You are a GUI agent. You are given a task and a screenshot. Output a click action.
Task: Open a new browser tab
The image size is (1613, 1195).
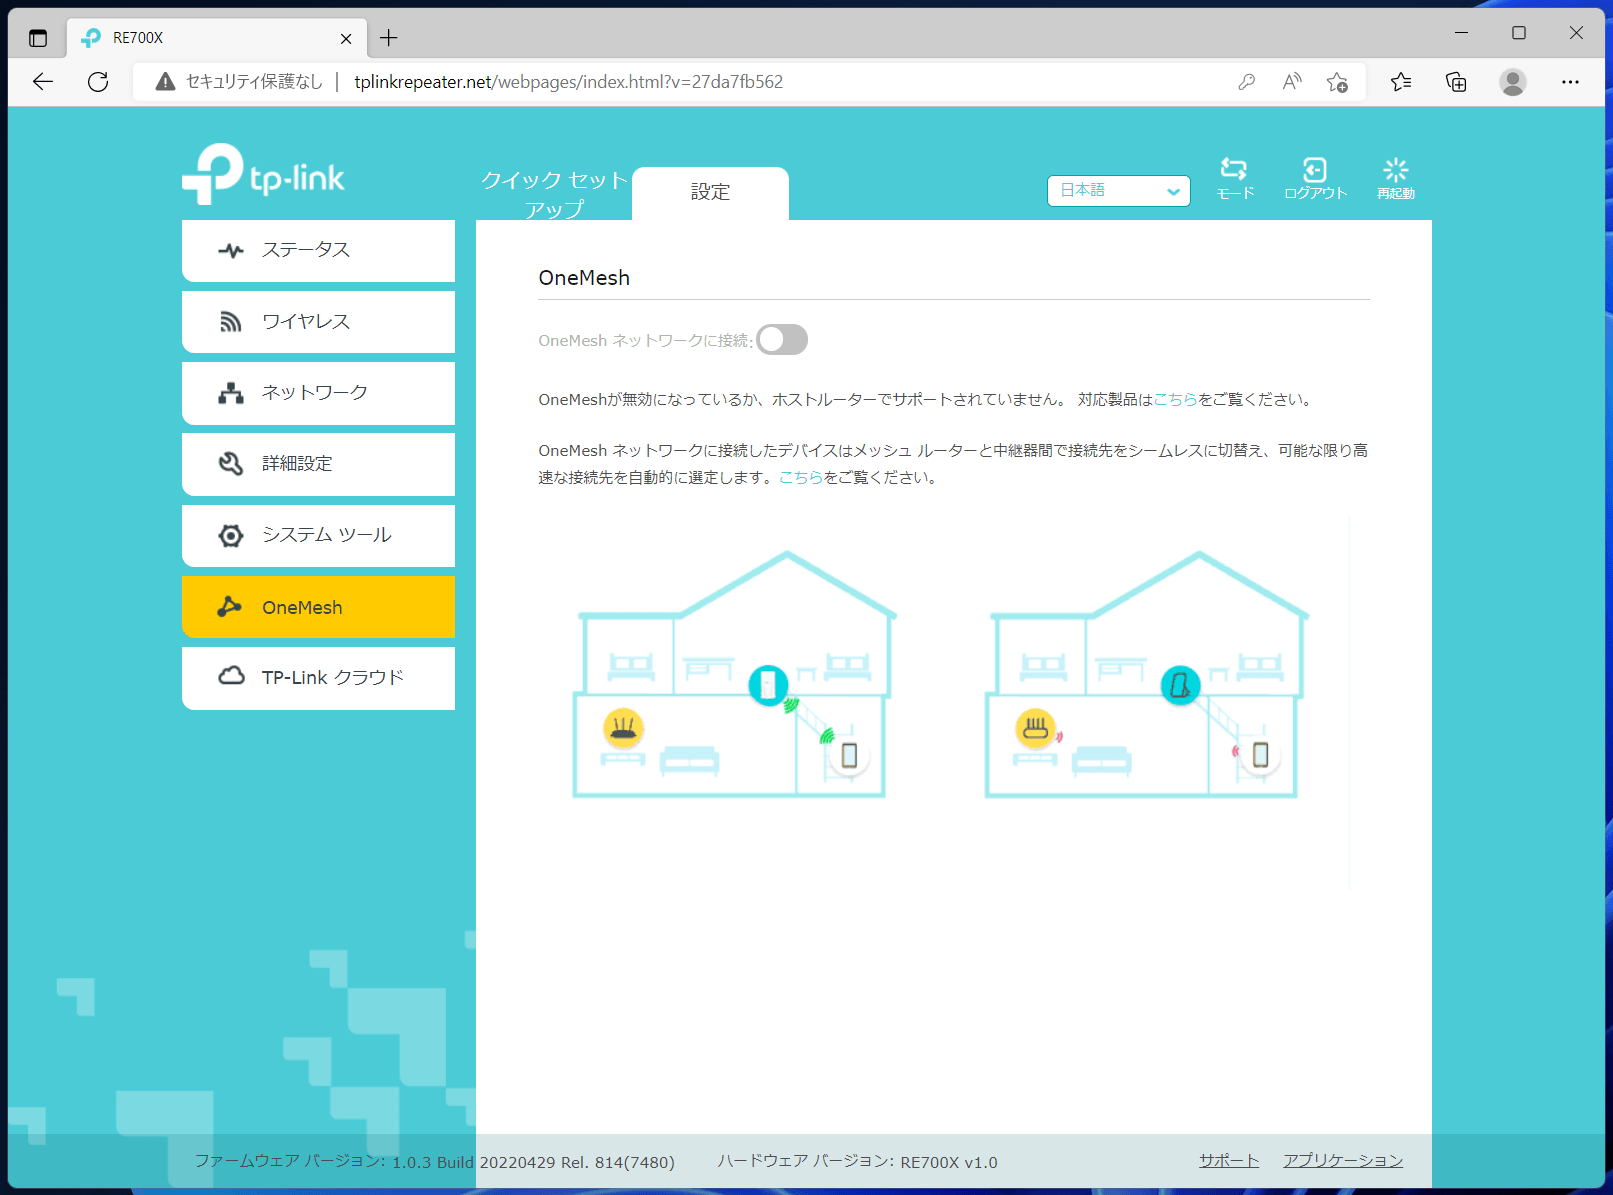pyautogui.click(x=389, y=38)
